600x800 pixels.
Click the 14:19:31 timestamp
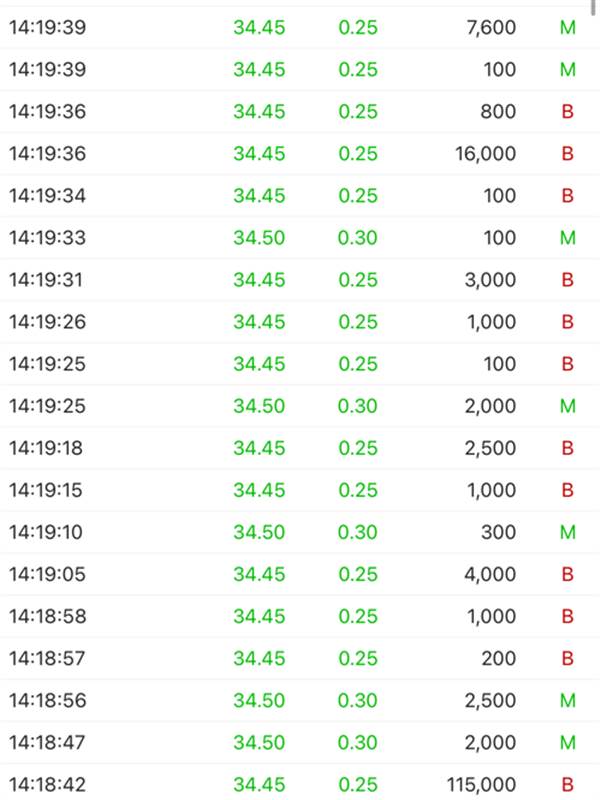pos(47,280)
